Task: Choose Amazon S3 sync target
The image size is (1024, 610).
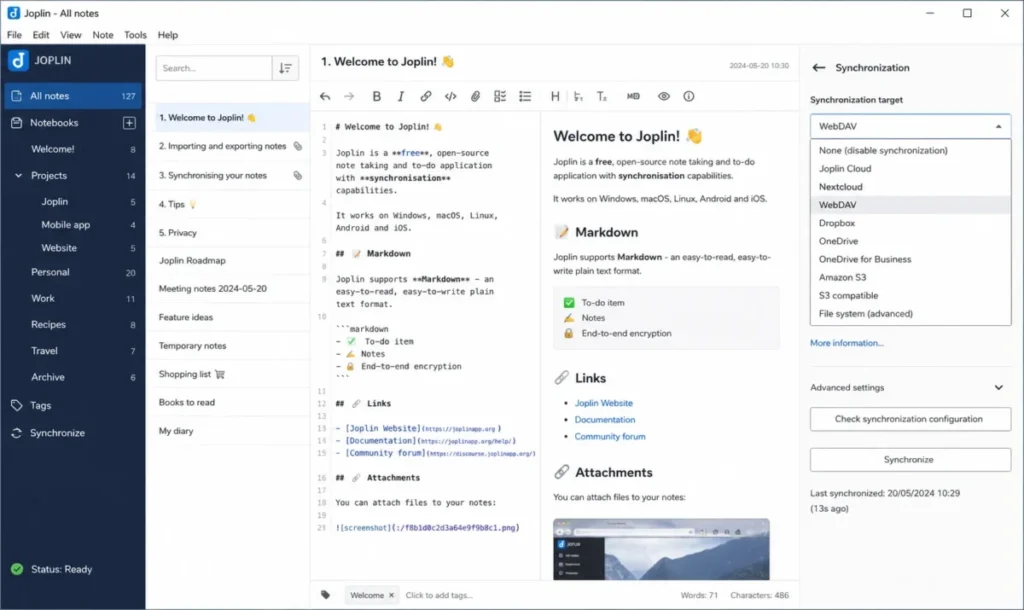Action: point(910,277)
